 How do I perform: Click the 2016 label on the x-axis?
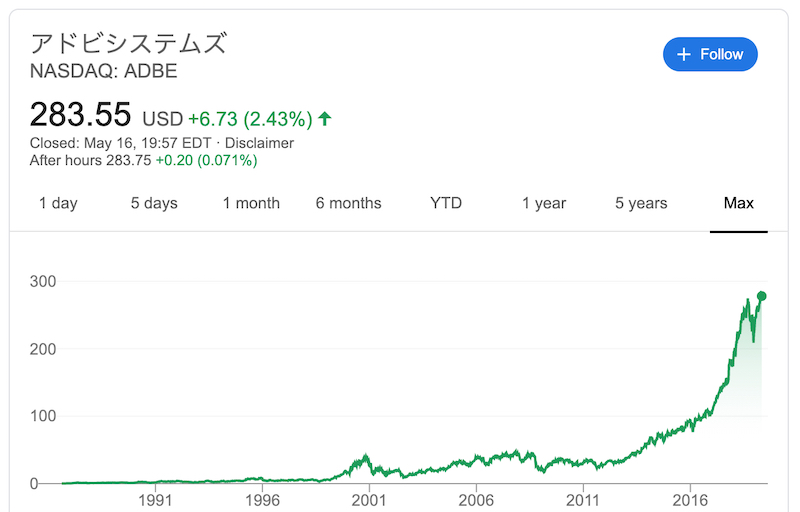(x=690, y=500)
